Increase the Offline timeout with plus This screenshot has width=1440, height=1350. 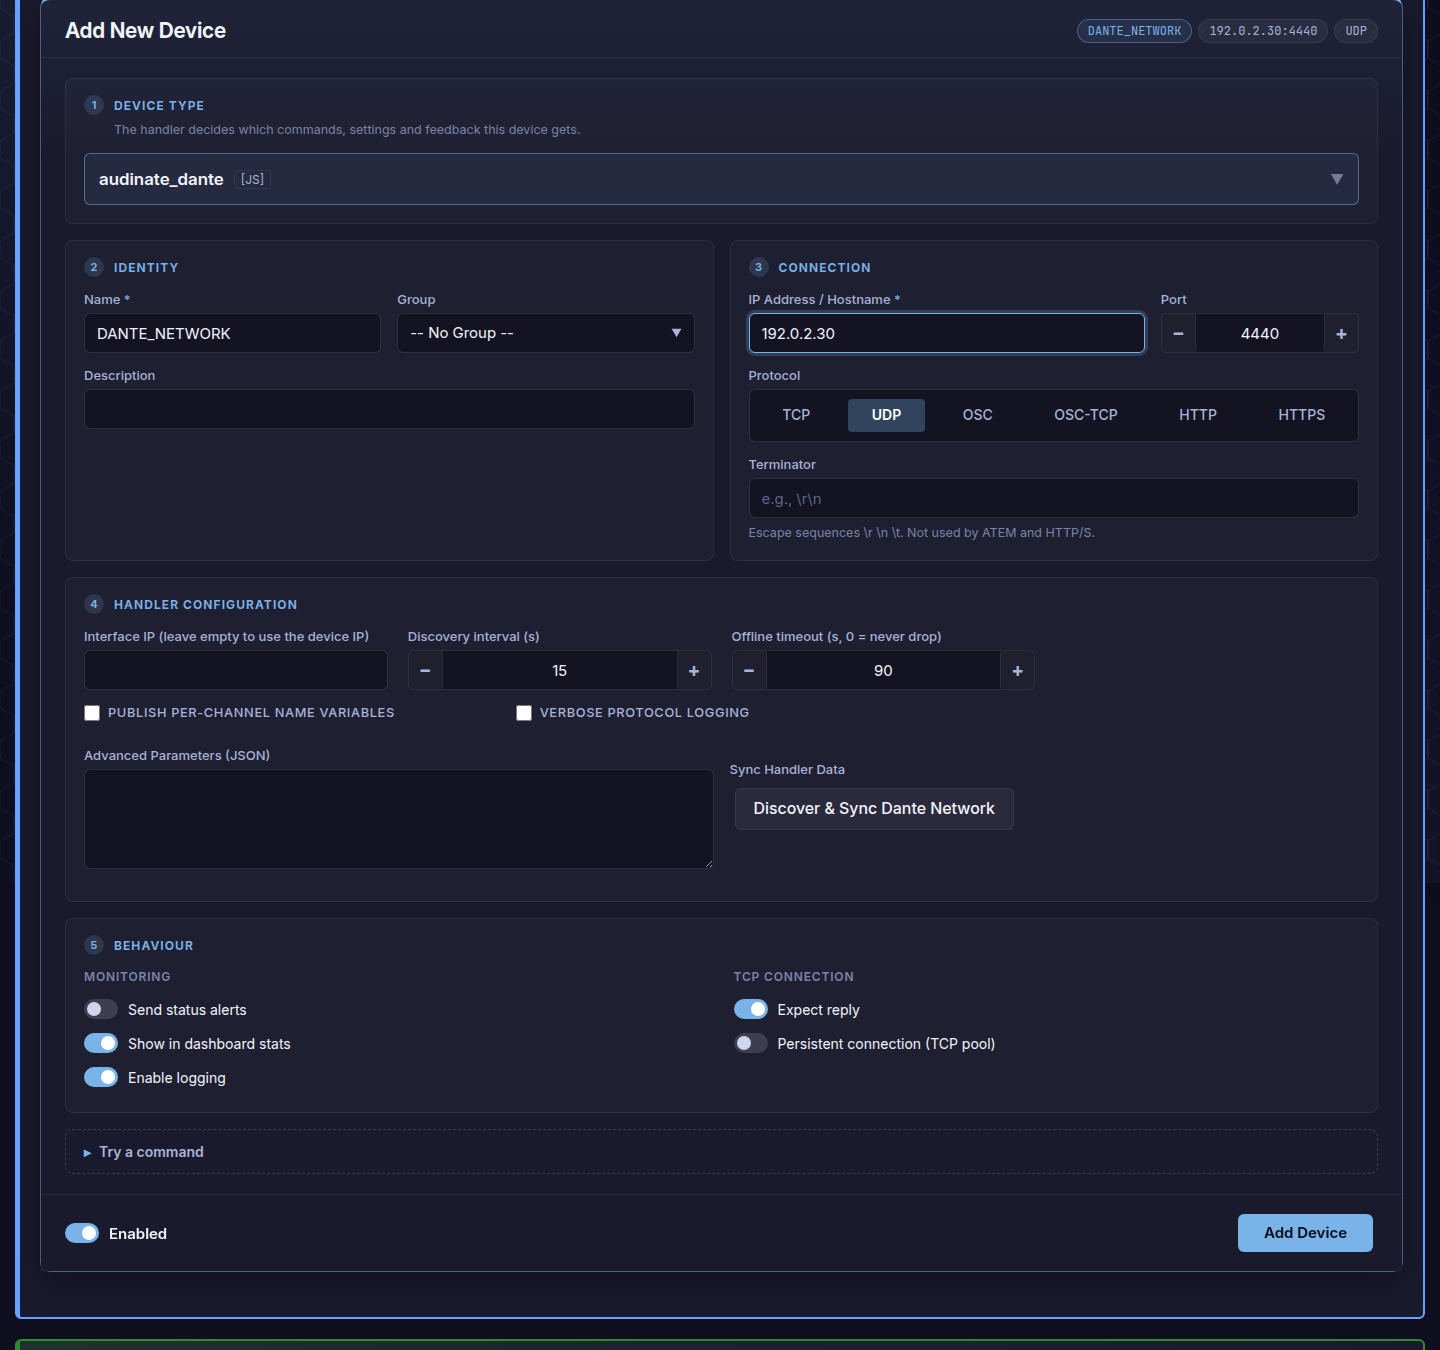click(1017, 670)
